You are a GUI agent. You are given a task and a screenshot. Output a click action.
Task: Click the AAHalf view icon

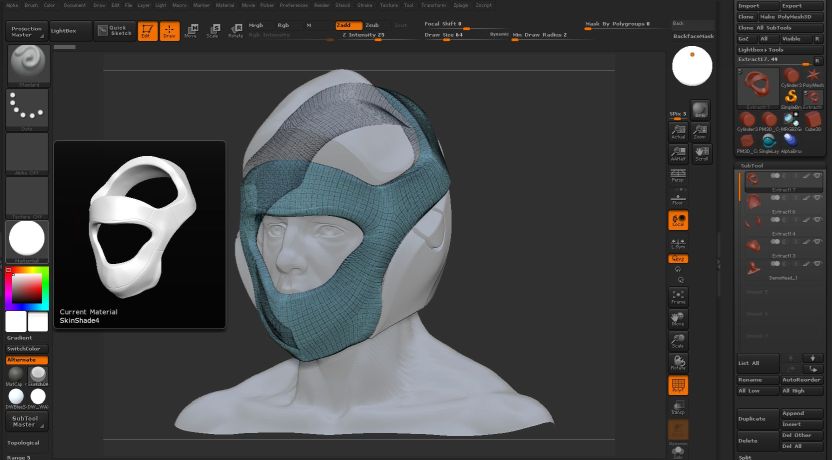click(678, 153)
